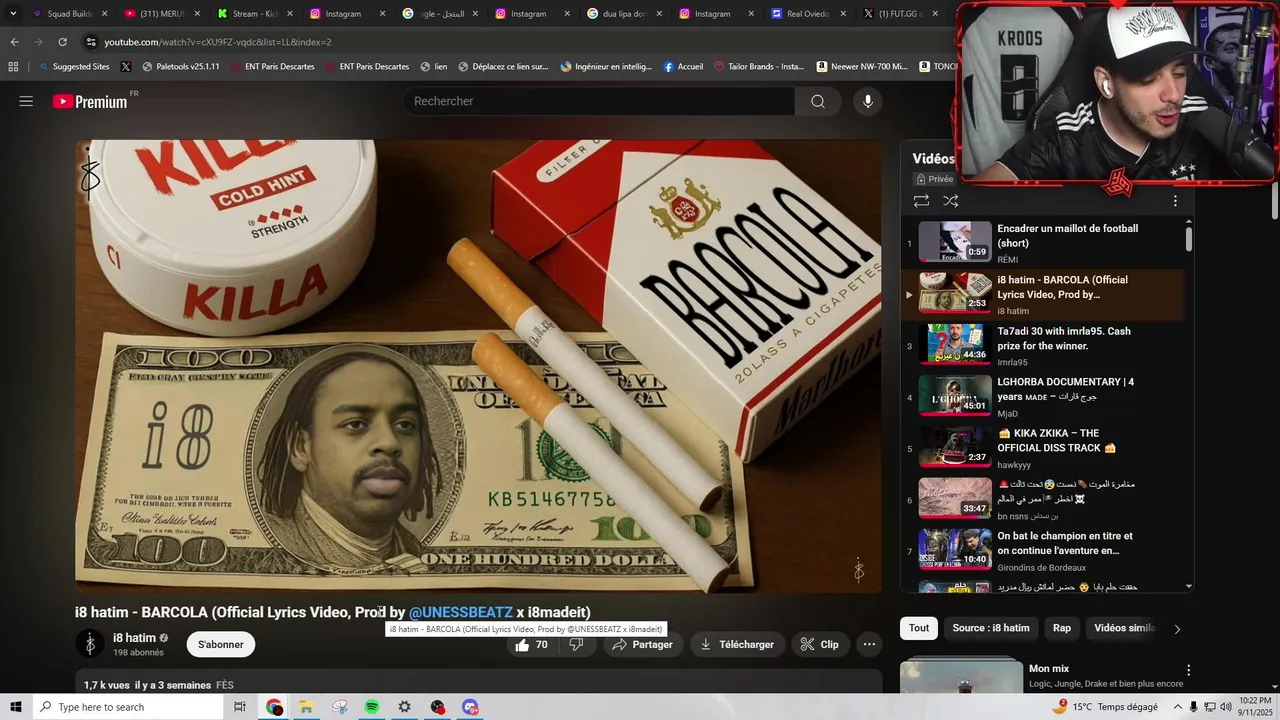Start voice search with microphone icon
1280x720 pixels.
868,101
